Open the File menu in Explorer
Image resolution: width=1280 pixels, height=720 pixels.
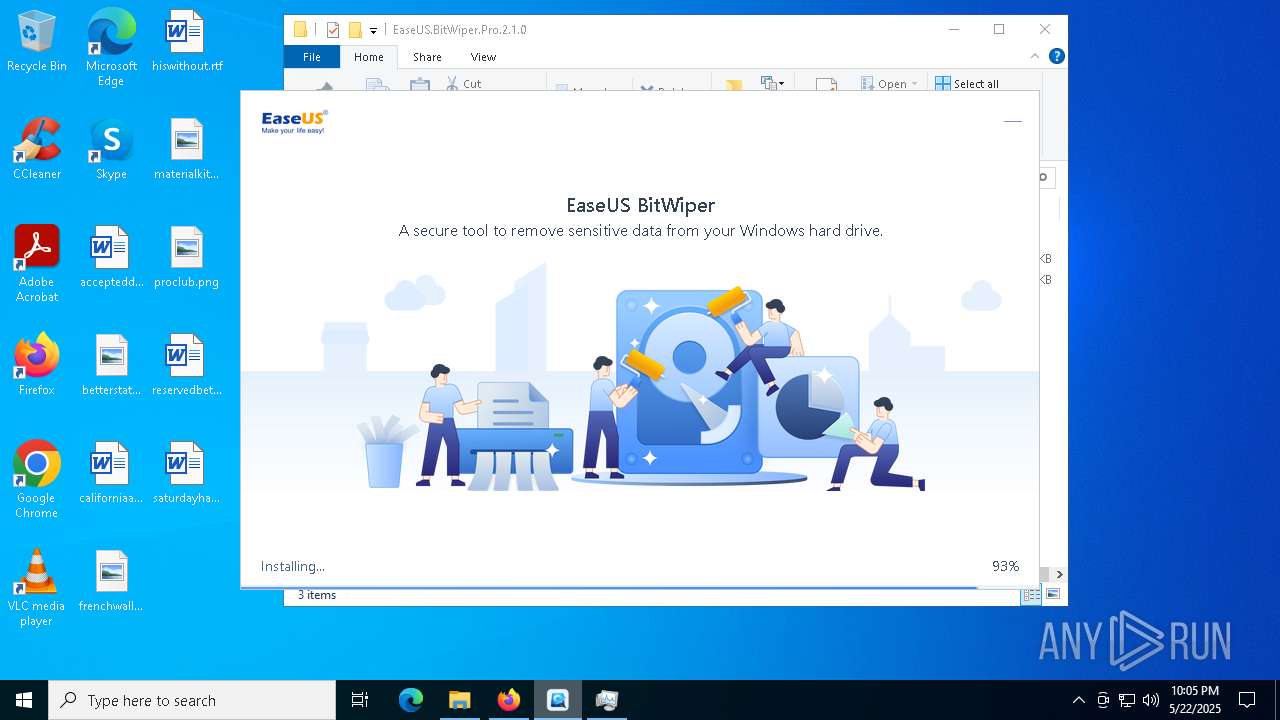[311, 57]
